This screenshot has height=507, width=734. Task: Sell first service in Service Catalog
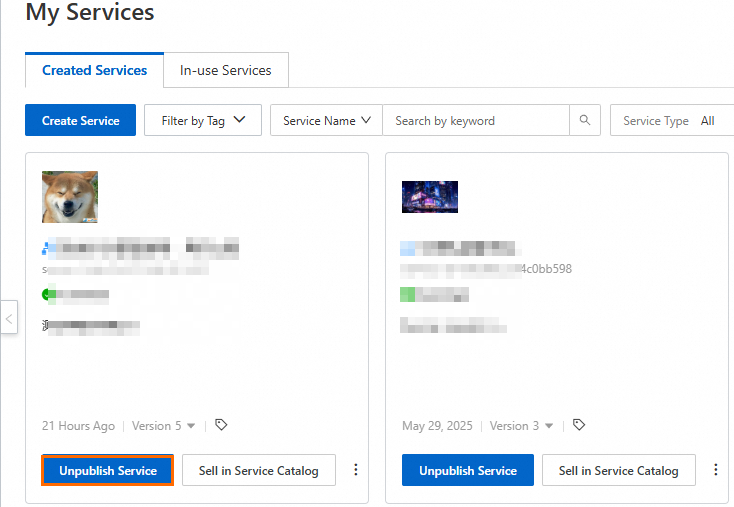pos(258,470)
